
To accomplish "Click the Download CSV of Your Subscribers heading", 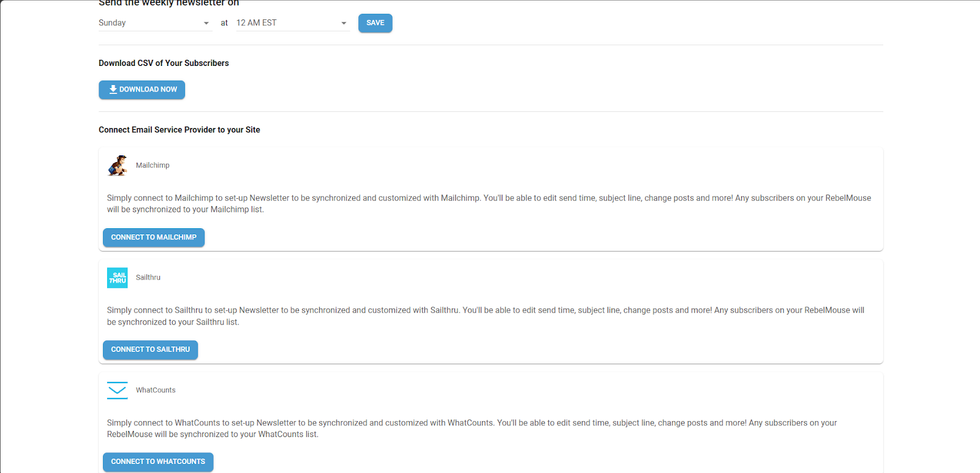I will click(164, 63).
